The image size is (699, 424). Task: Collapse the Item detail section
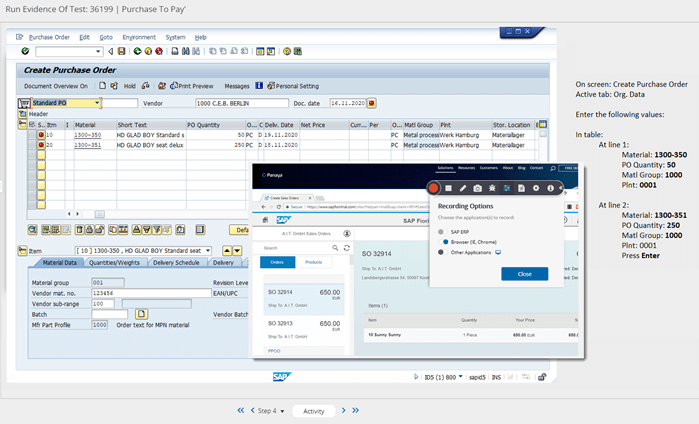pyautogui.click(x=22, y=251)
